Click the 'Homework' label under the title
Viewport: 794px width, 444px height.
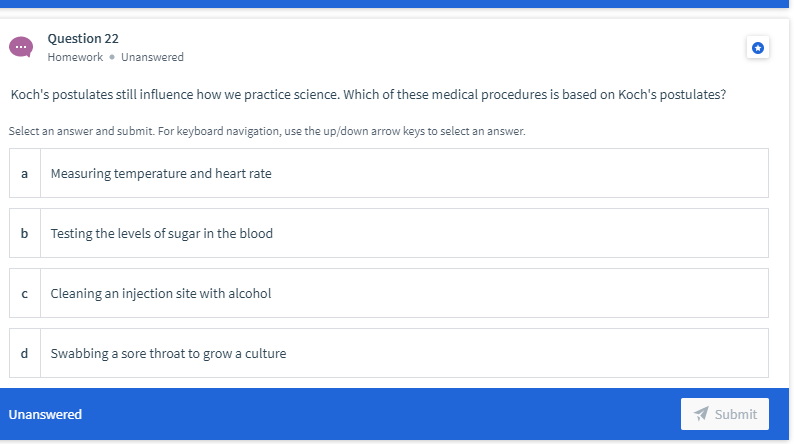(x=75, y=57)
